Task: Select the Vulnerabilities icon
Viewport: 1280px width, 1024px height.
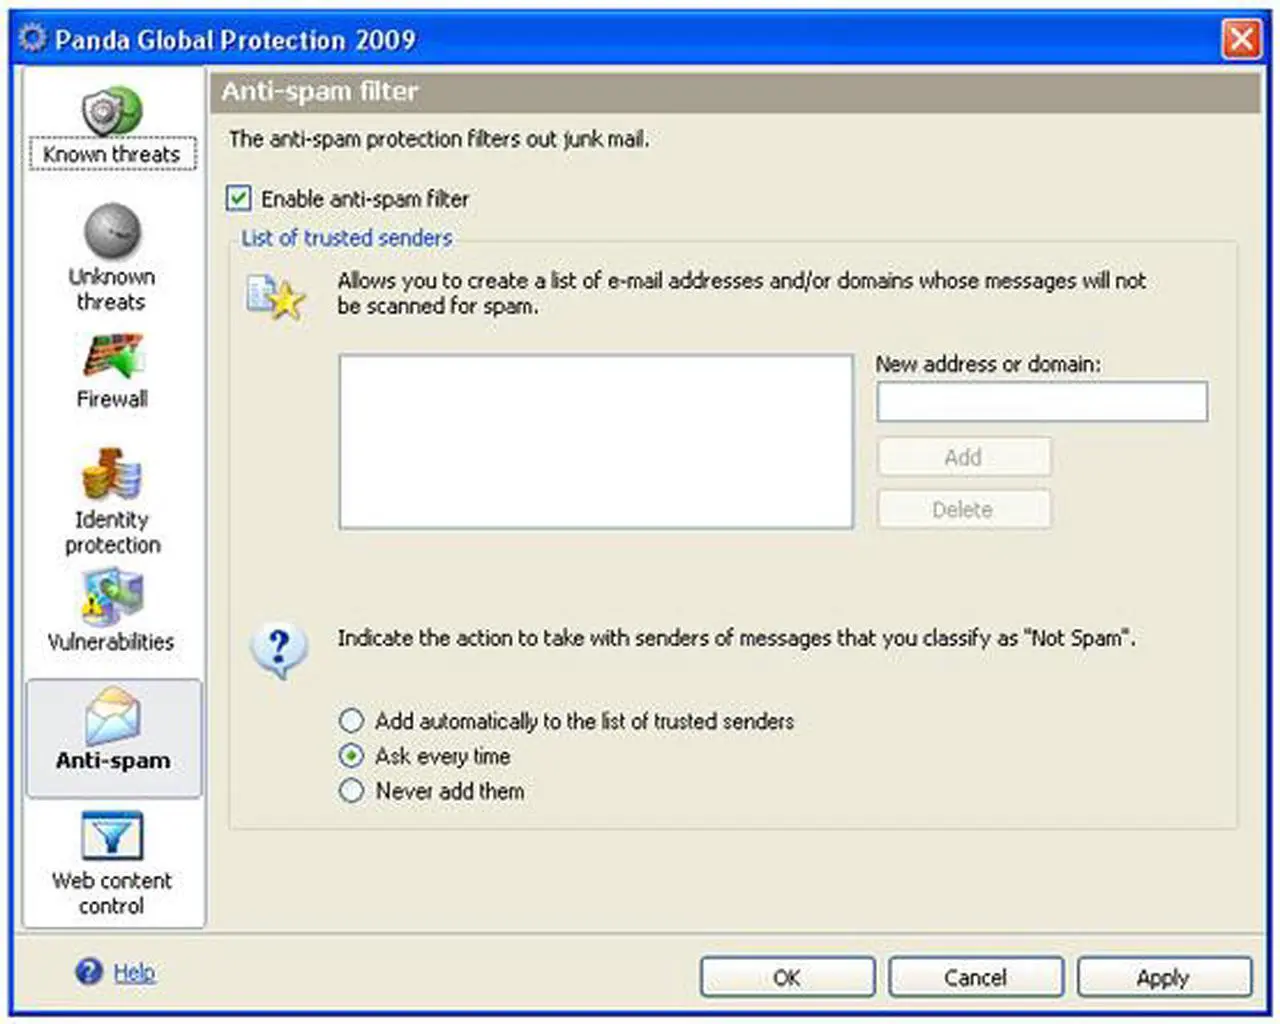Action: [x=112, y=597]
